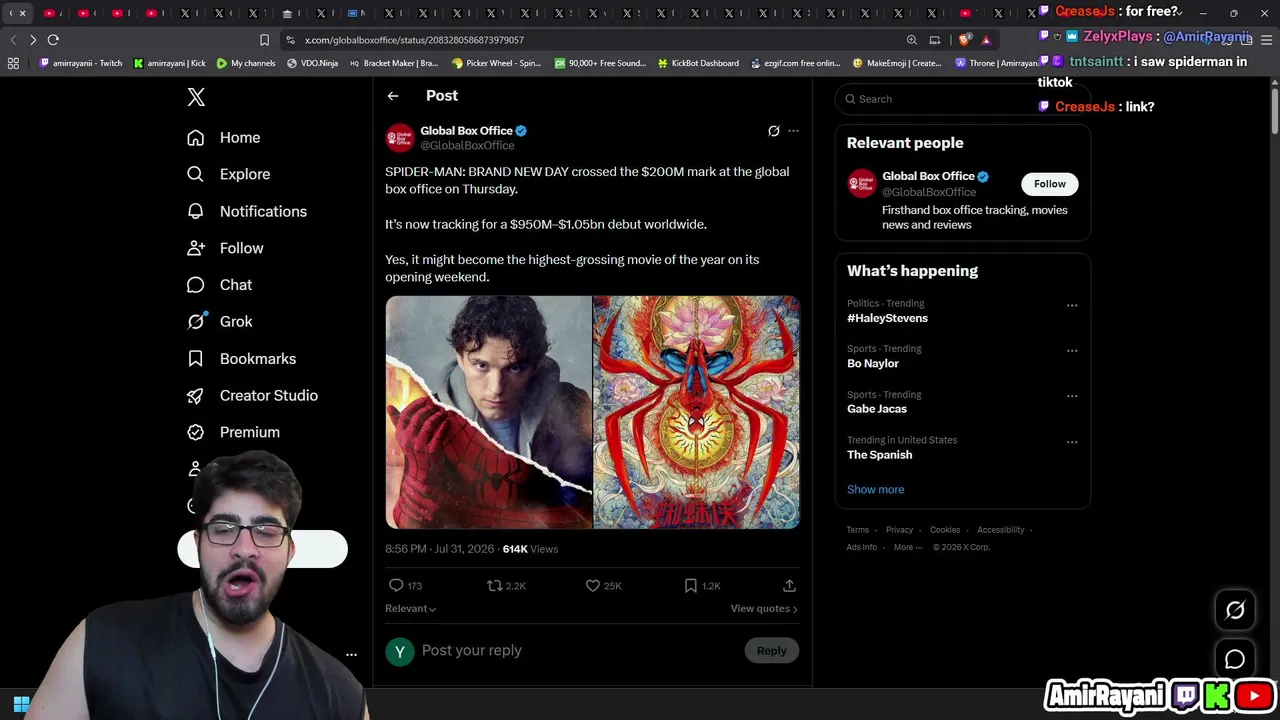Open Global Box Office profile in Relevant people

[928, 176]
